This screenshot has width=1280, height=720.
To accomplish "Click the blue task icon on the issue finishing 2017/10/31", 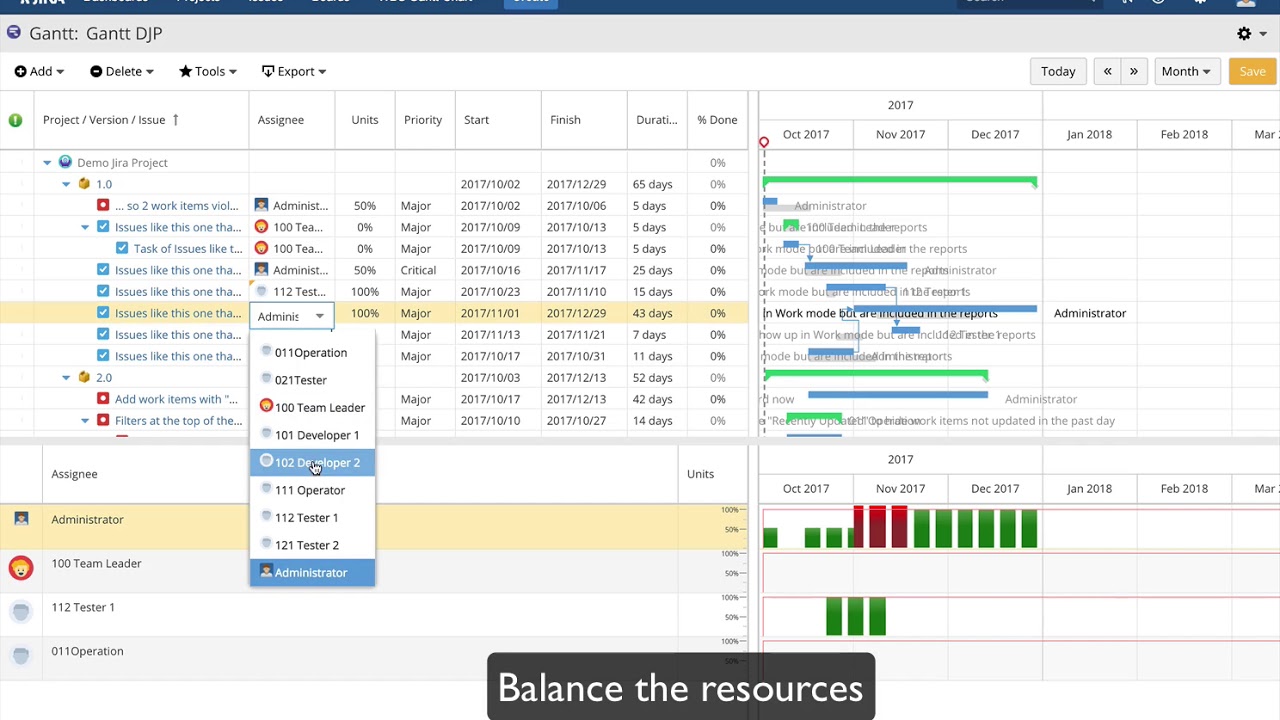I will (x=103, y=356).
